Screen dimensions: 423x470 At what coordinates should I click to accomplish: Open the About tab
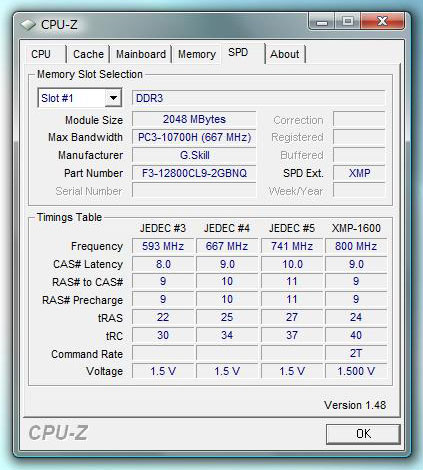coord(285,54)
